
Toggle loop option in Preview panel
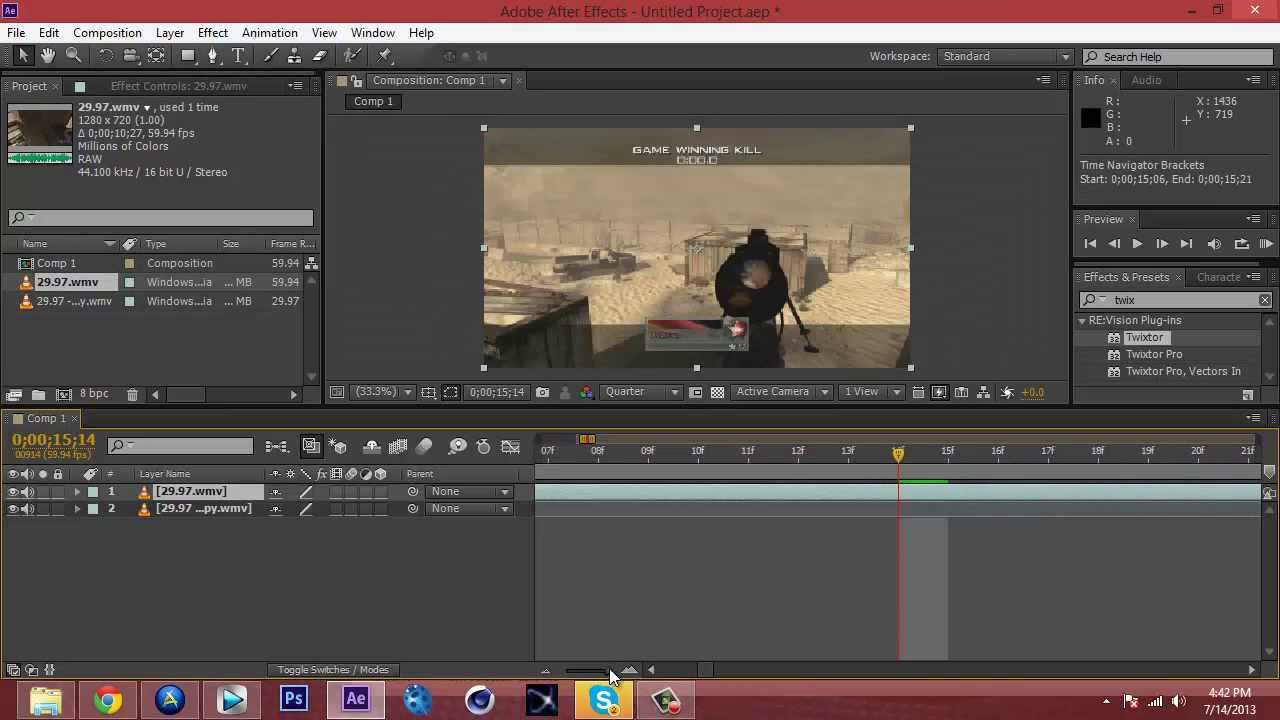click(x=1241, y=244)
